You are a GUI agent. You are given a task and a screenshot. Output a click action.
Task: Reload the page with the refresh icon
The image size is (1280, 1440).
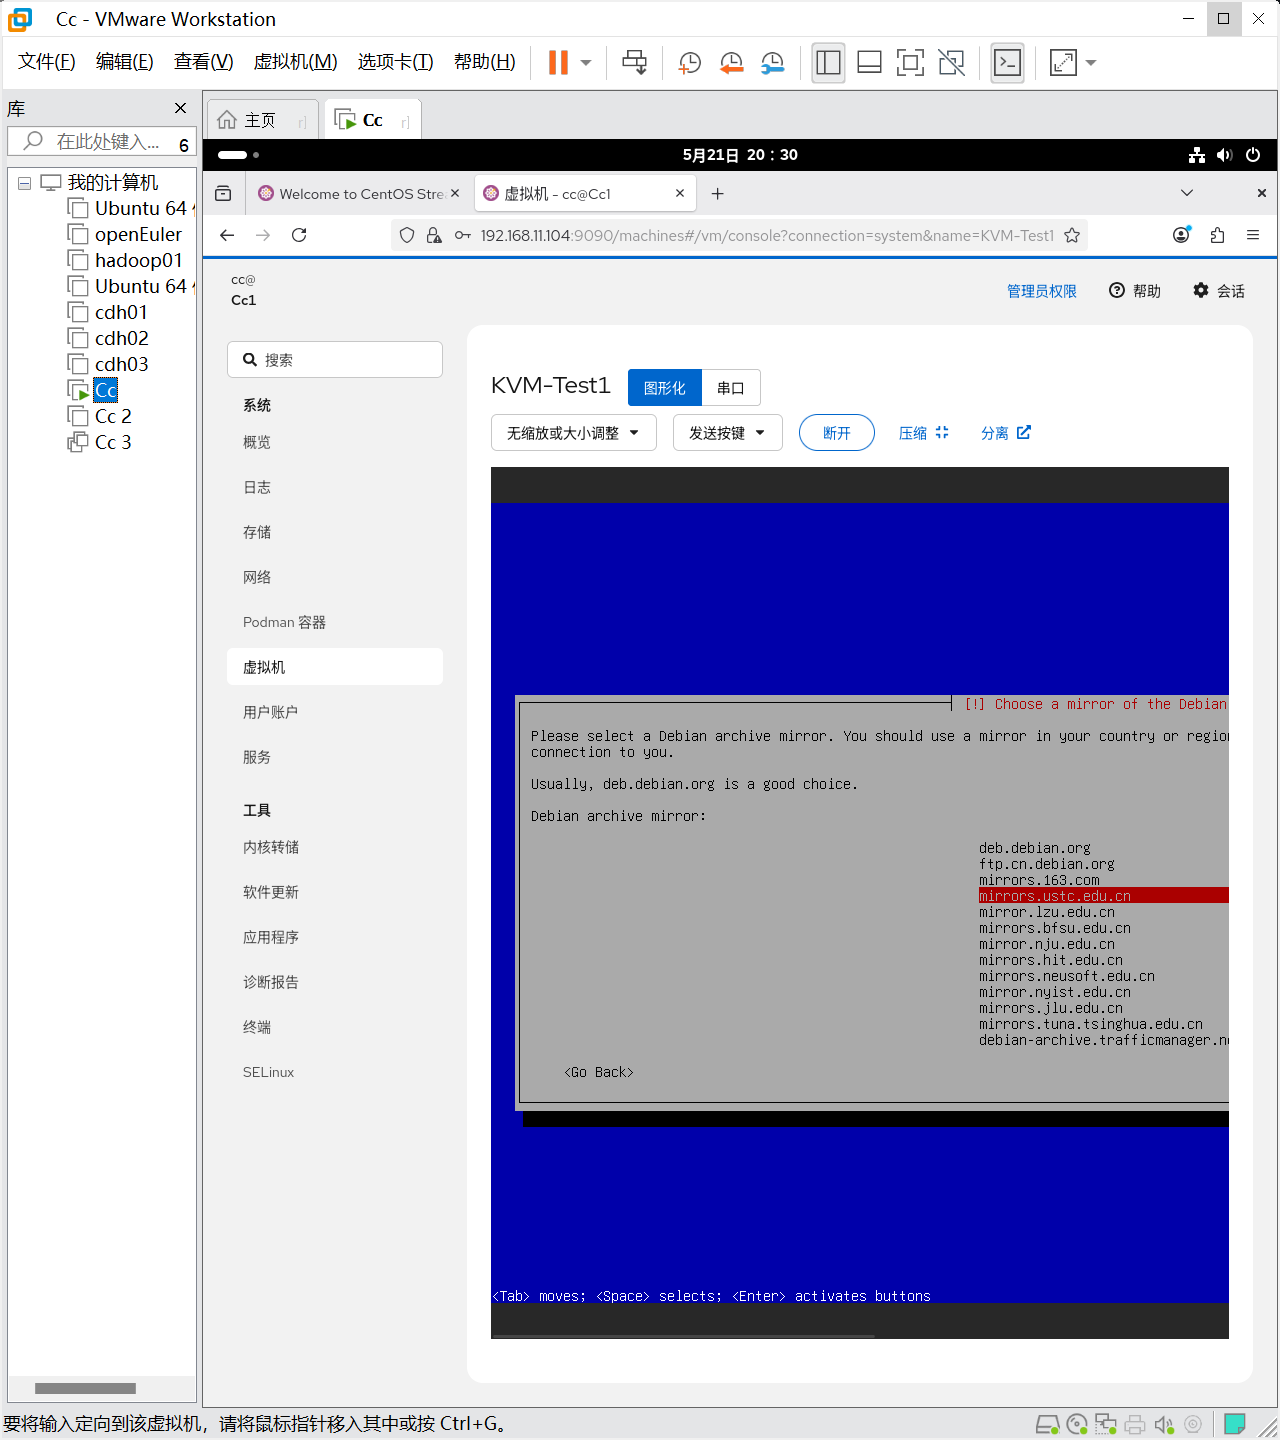pos(299,235)
